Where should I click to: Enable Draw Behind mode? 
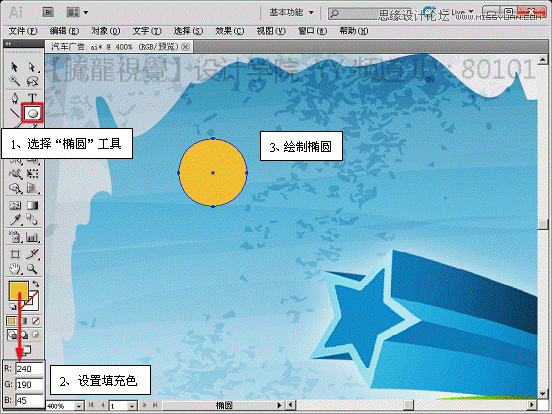(24, 334)
